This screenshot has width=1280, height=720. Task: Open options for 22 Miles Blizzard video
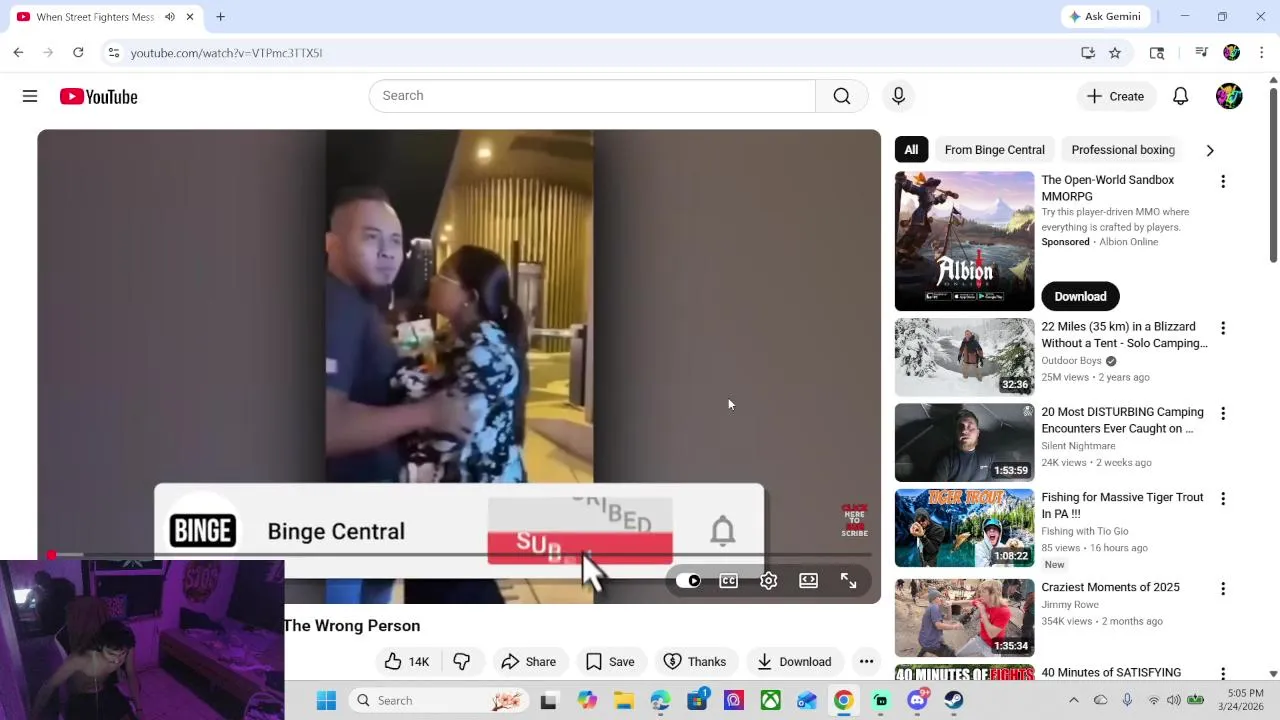click(x=1222, y=328)
